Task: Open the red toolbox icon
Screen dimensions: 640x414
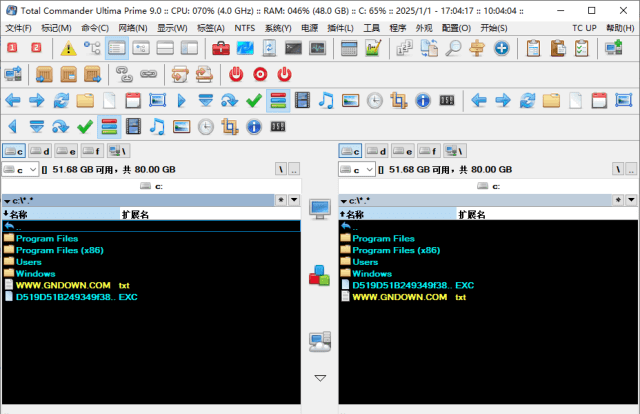Action: 221,48
